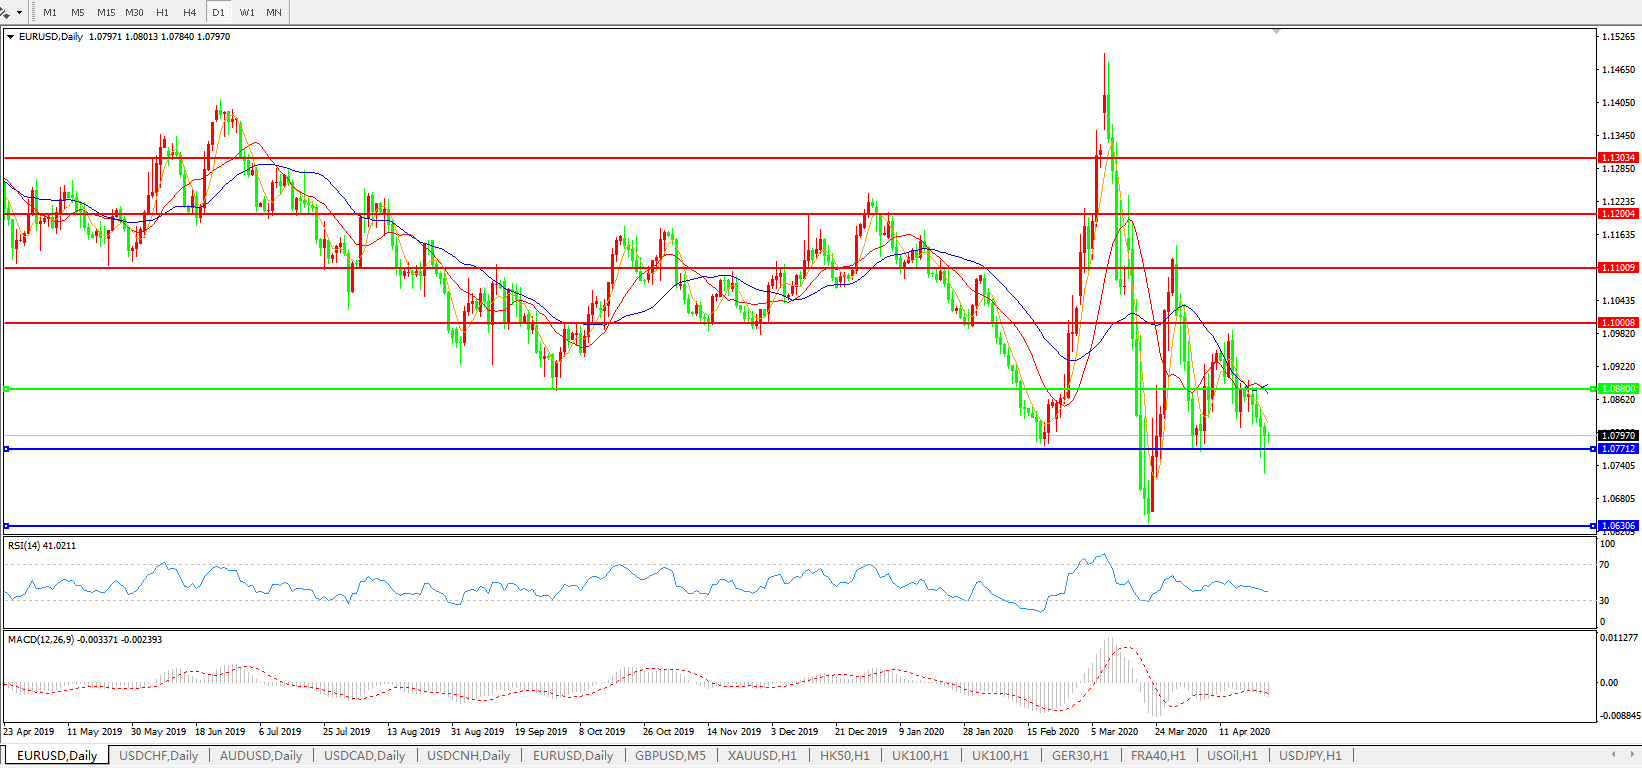The height and width of the screenshot is (768, 1642).
Task: Open the dropdown arrow beside the line tool
Action: [20, 13]
